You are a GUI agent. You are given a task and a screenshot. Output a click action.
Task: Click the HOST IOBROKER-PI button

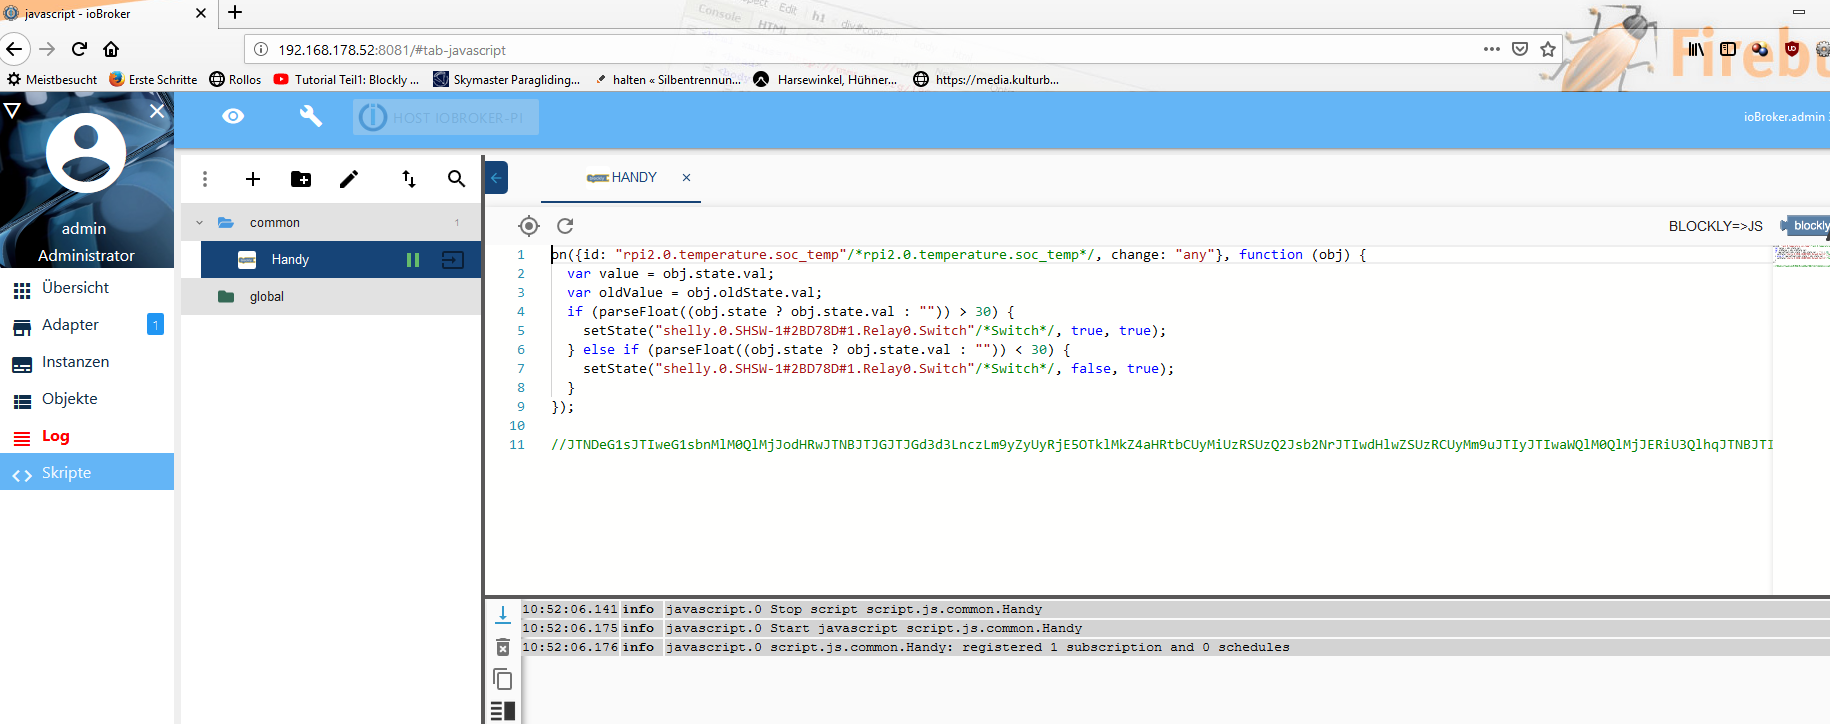446,118
